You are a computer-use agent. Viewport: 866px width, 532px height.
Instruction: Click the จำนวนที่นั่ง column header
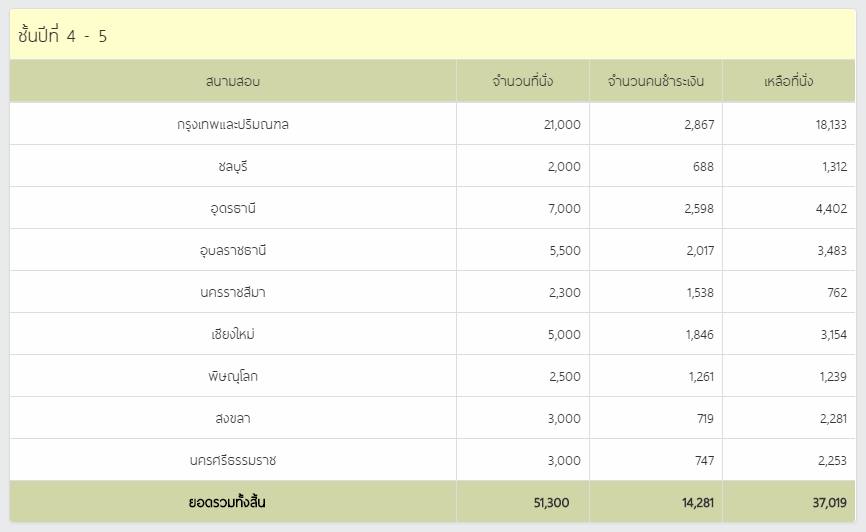click(x=522, y=81)
